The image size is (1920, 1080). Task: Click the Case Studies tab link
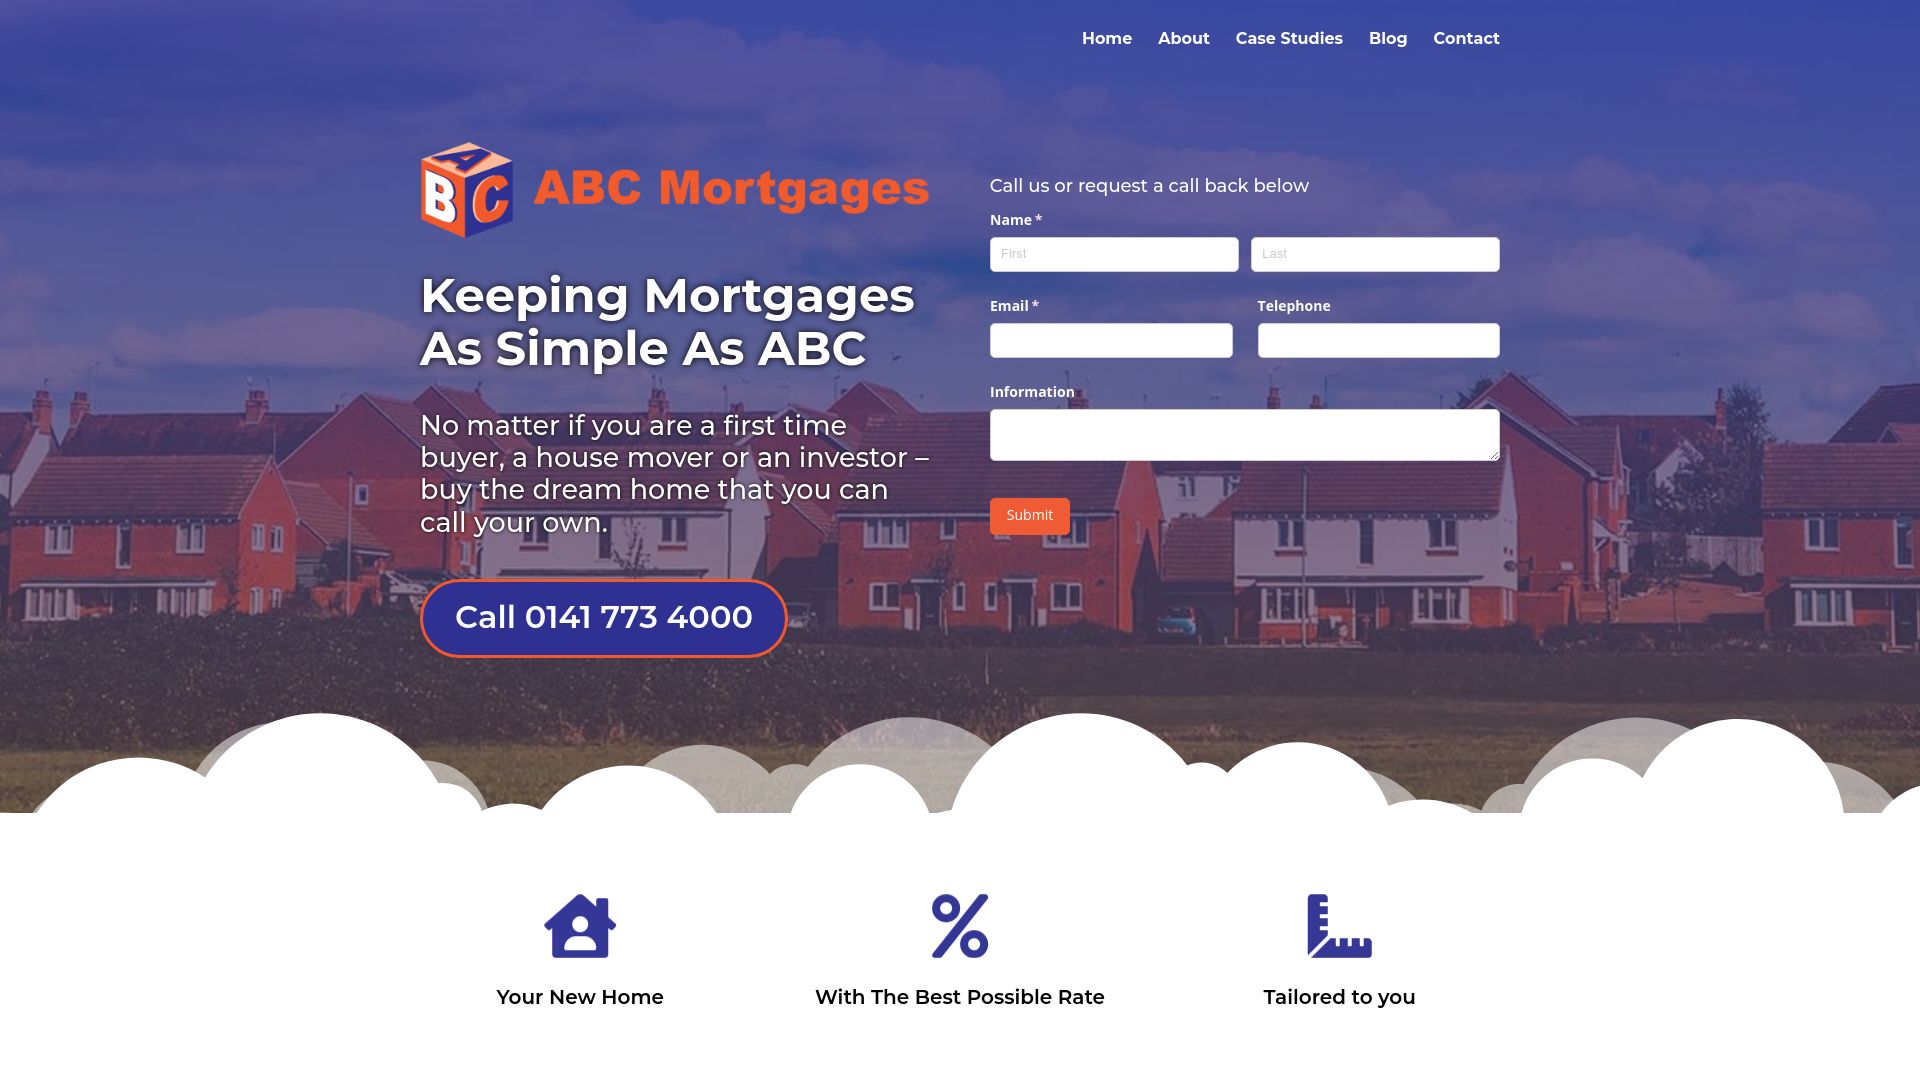pos(1288,38)
